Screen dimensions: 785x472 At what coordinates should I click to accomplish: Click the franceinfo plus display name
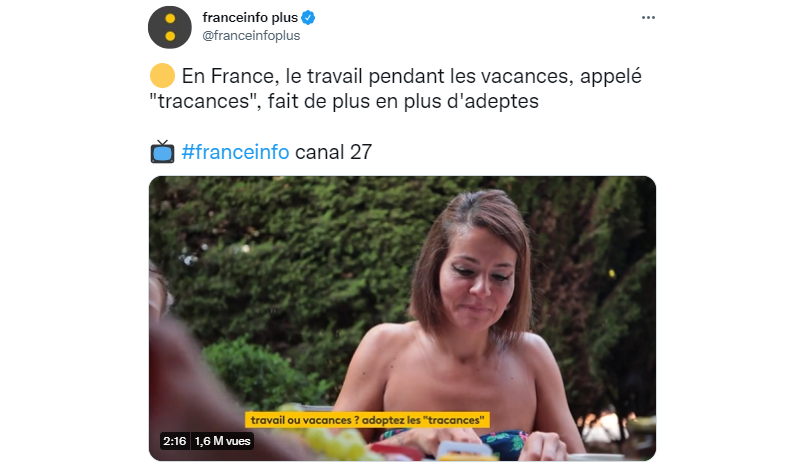250,18
